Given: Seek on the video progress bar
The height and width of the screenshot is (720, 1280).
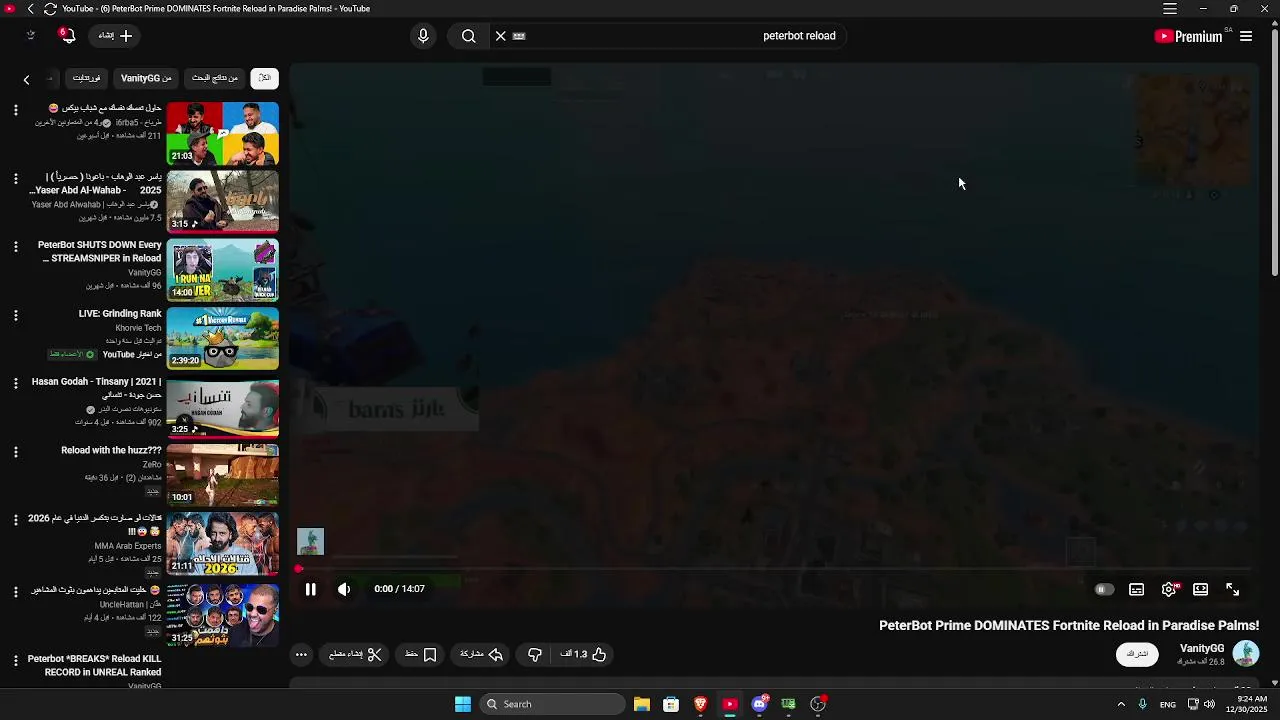Looking at the screenshot, I should [772, 569].
